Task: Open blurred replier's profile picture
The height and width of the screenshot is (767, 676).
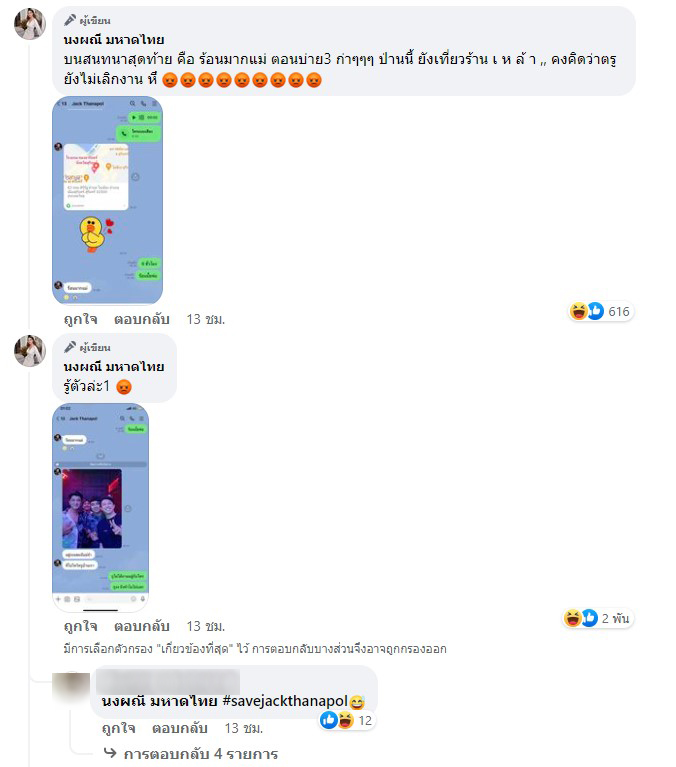Action: tap(70, 689)
